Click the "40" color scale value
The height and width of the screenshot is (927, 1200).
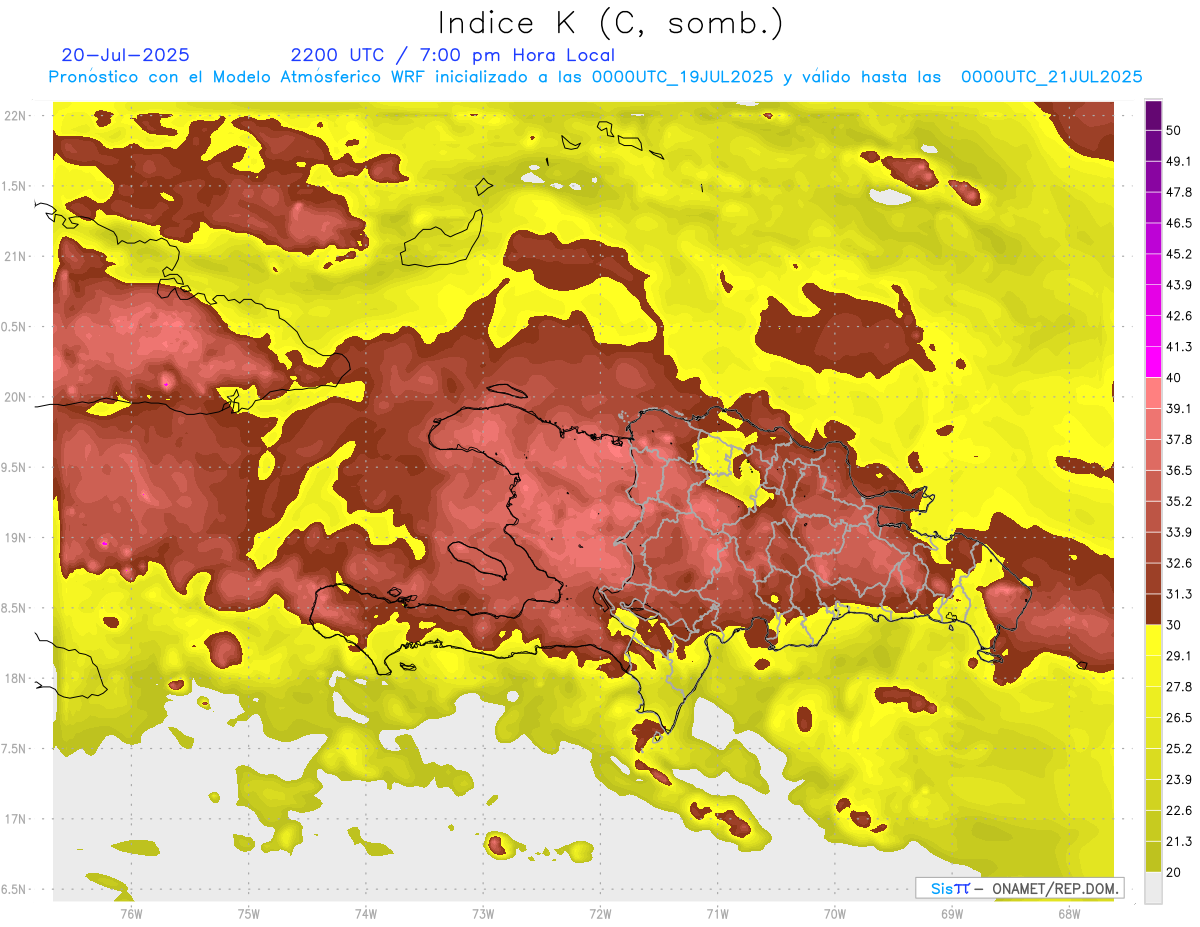pos(1175,378)
